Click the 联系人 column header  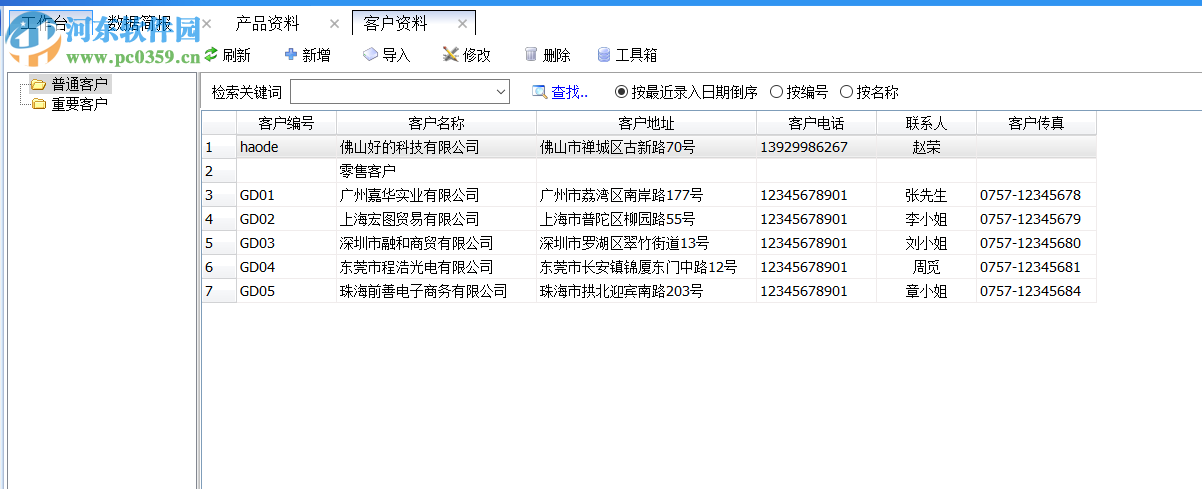[x=926, y=123]
